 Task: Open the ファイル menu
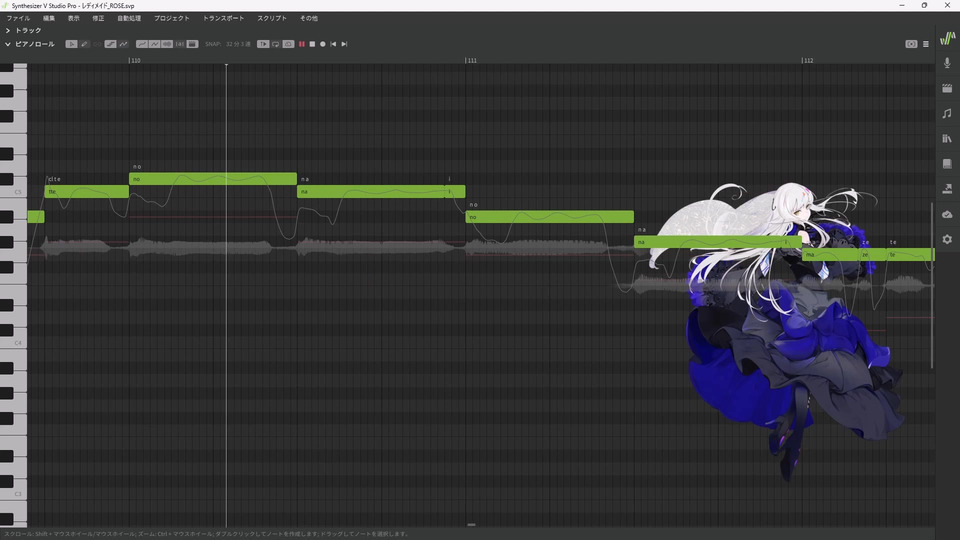[x=18, y=18]
